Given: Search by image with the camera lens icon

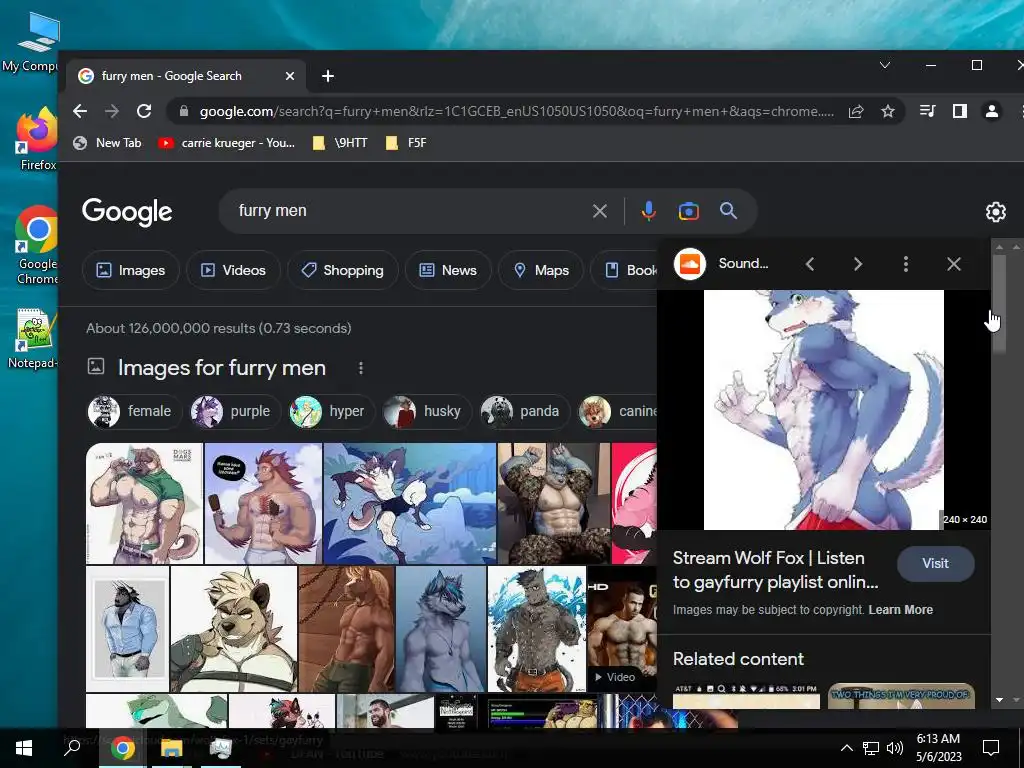Looking at the screenshot, I should [x=688, y=211].
